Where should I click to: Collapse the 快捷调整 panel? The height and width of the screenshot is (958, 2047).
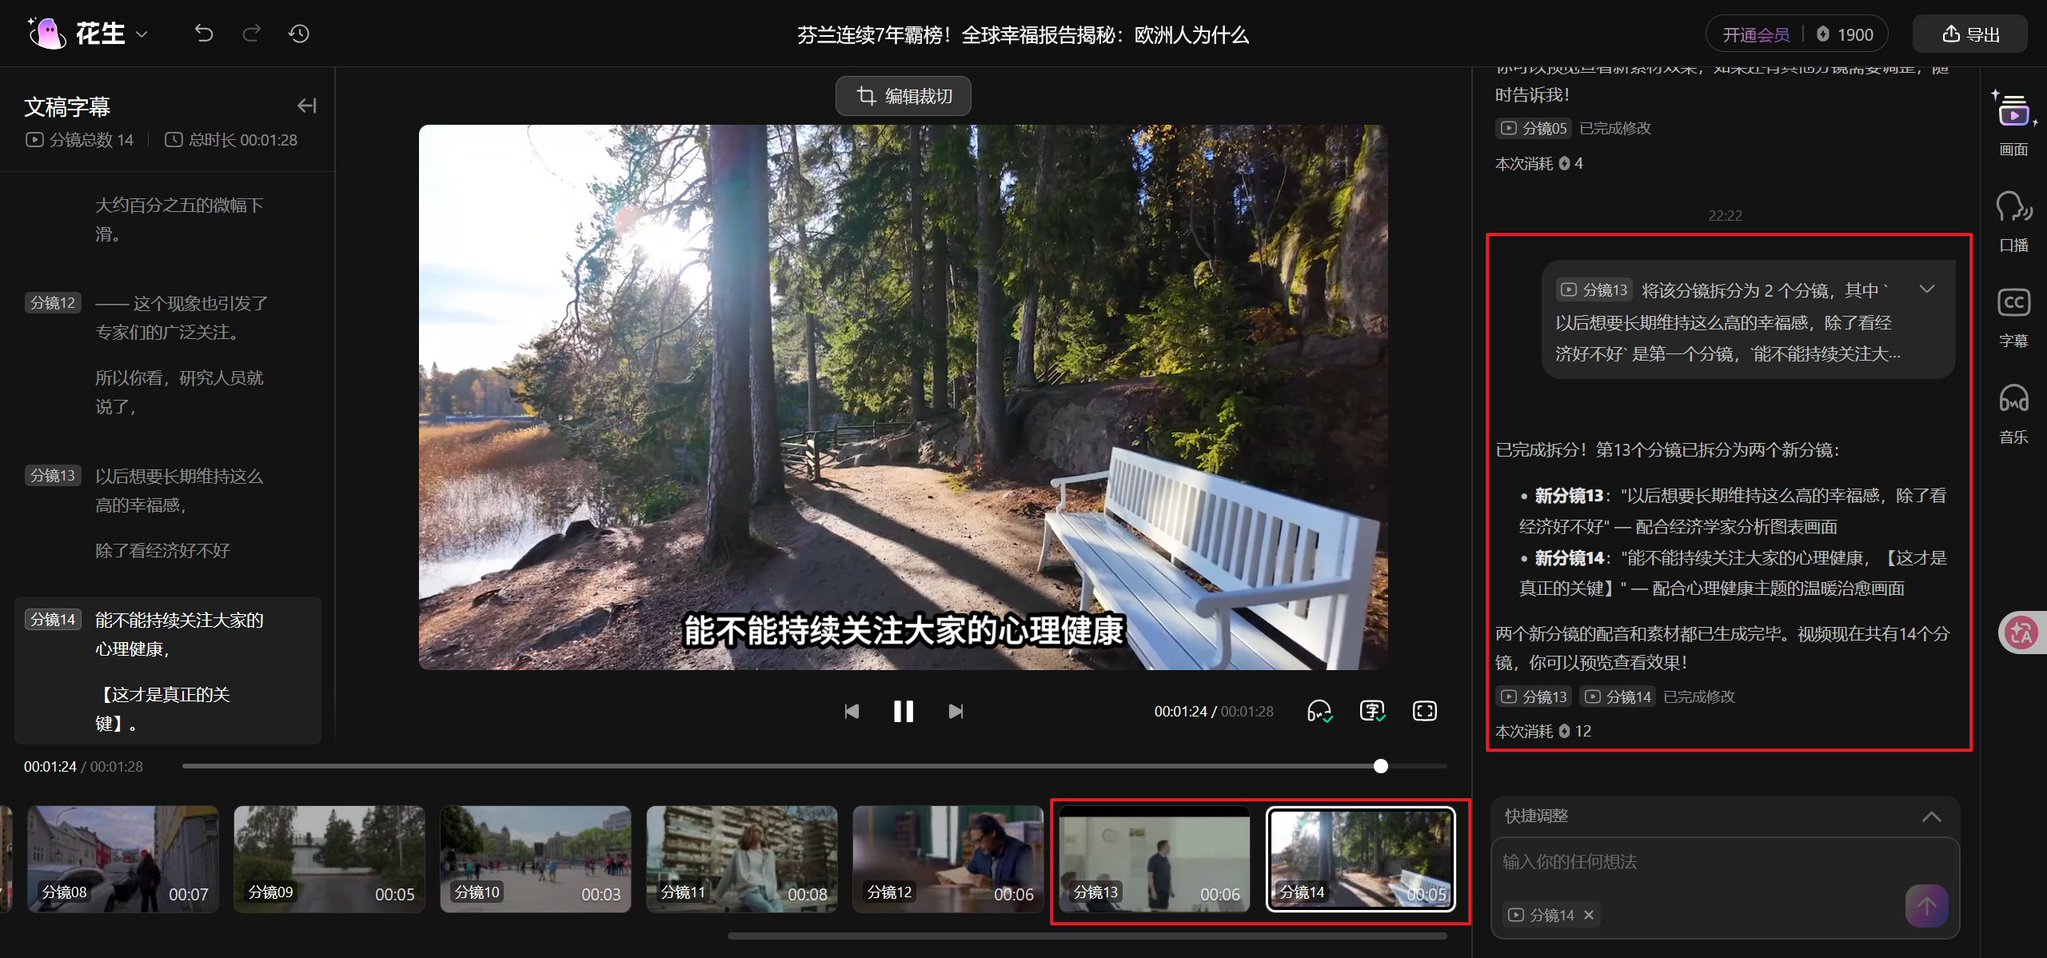click(1932, 816)
